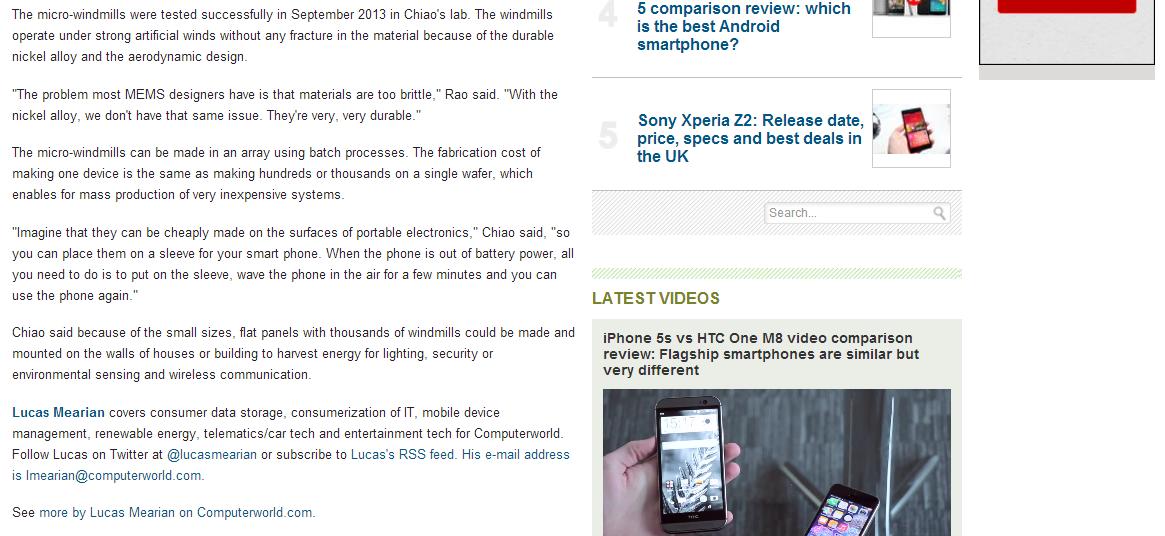Subscribe via Lucas's RSS feed link

point(402,454)
